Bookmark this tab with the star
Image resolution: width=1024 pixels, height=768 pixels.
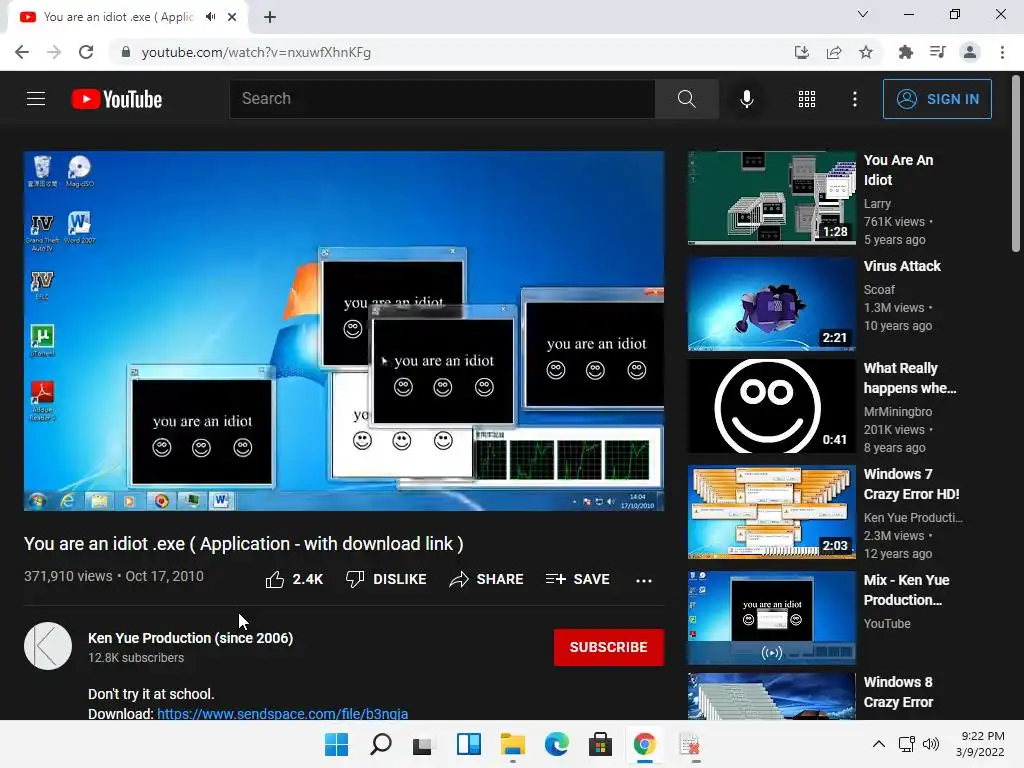[866, 52]
